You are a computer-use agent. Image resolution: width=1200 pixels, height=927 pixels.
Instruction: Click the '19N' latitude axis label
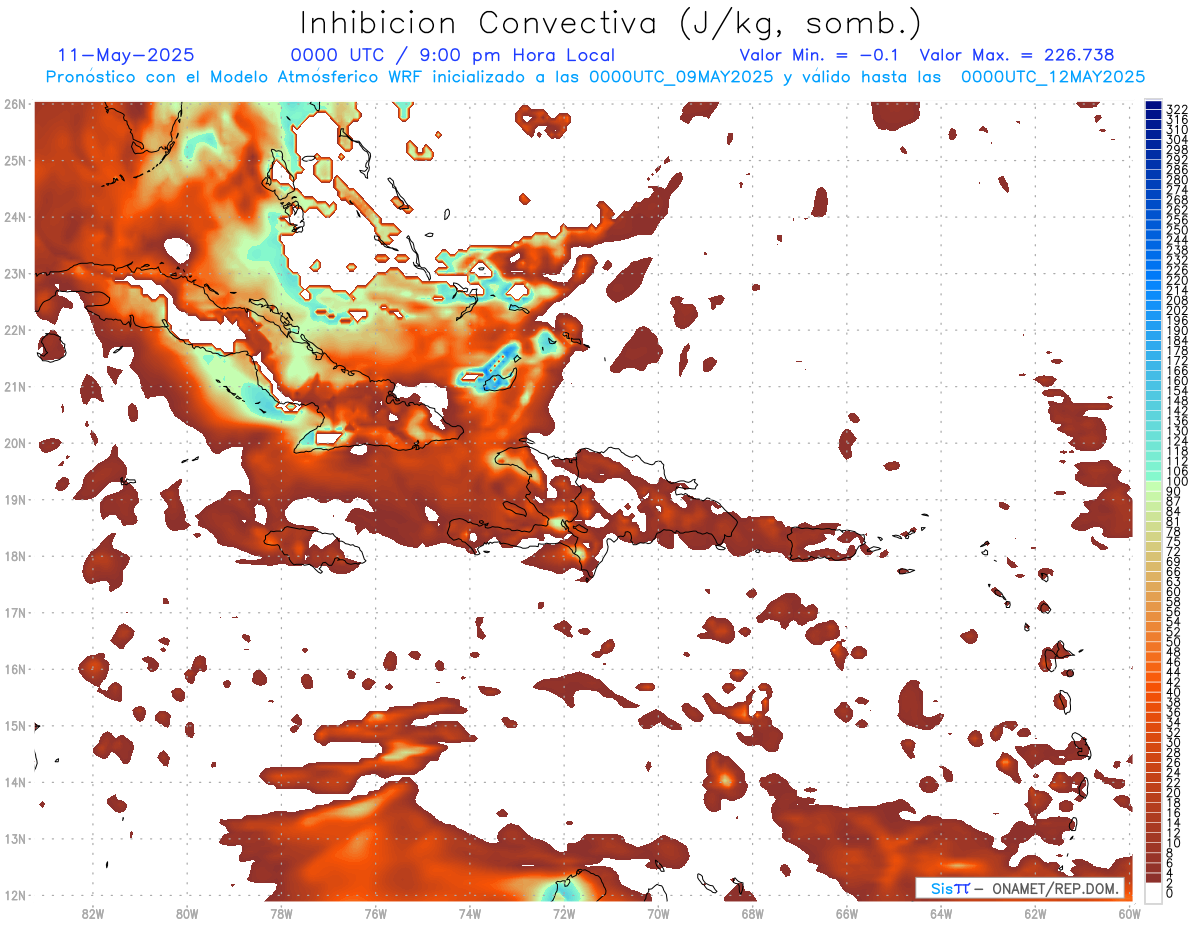tap(14, 499)
